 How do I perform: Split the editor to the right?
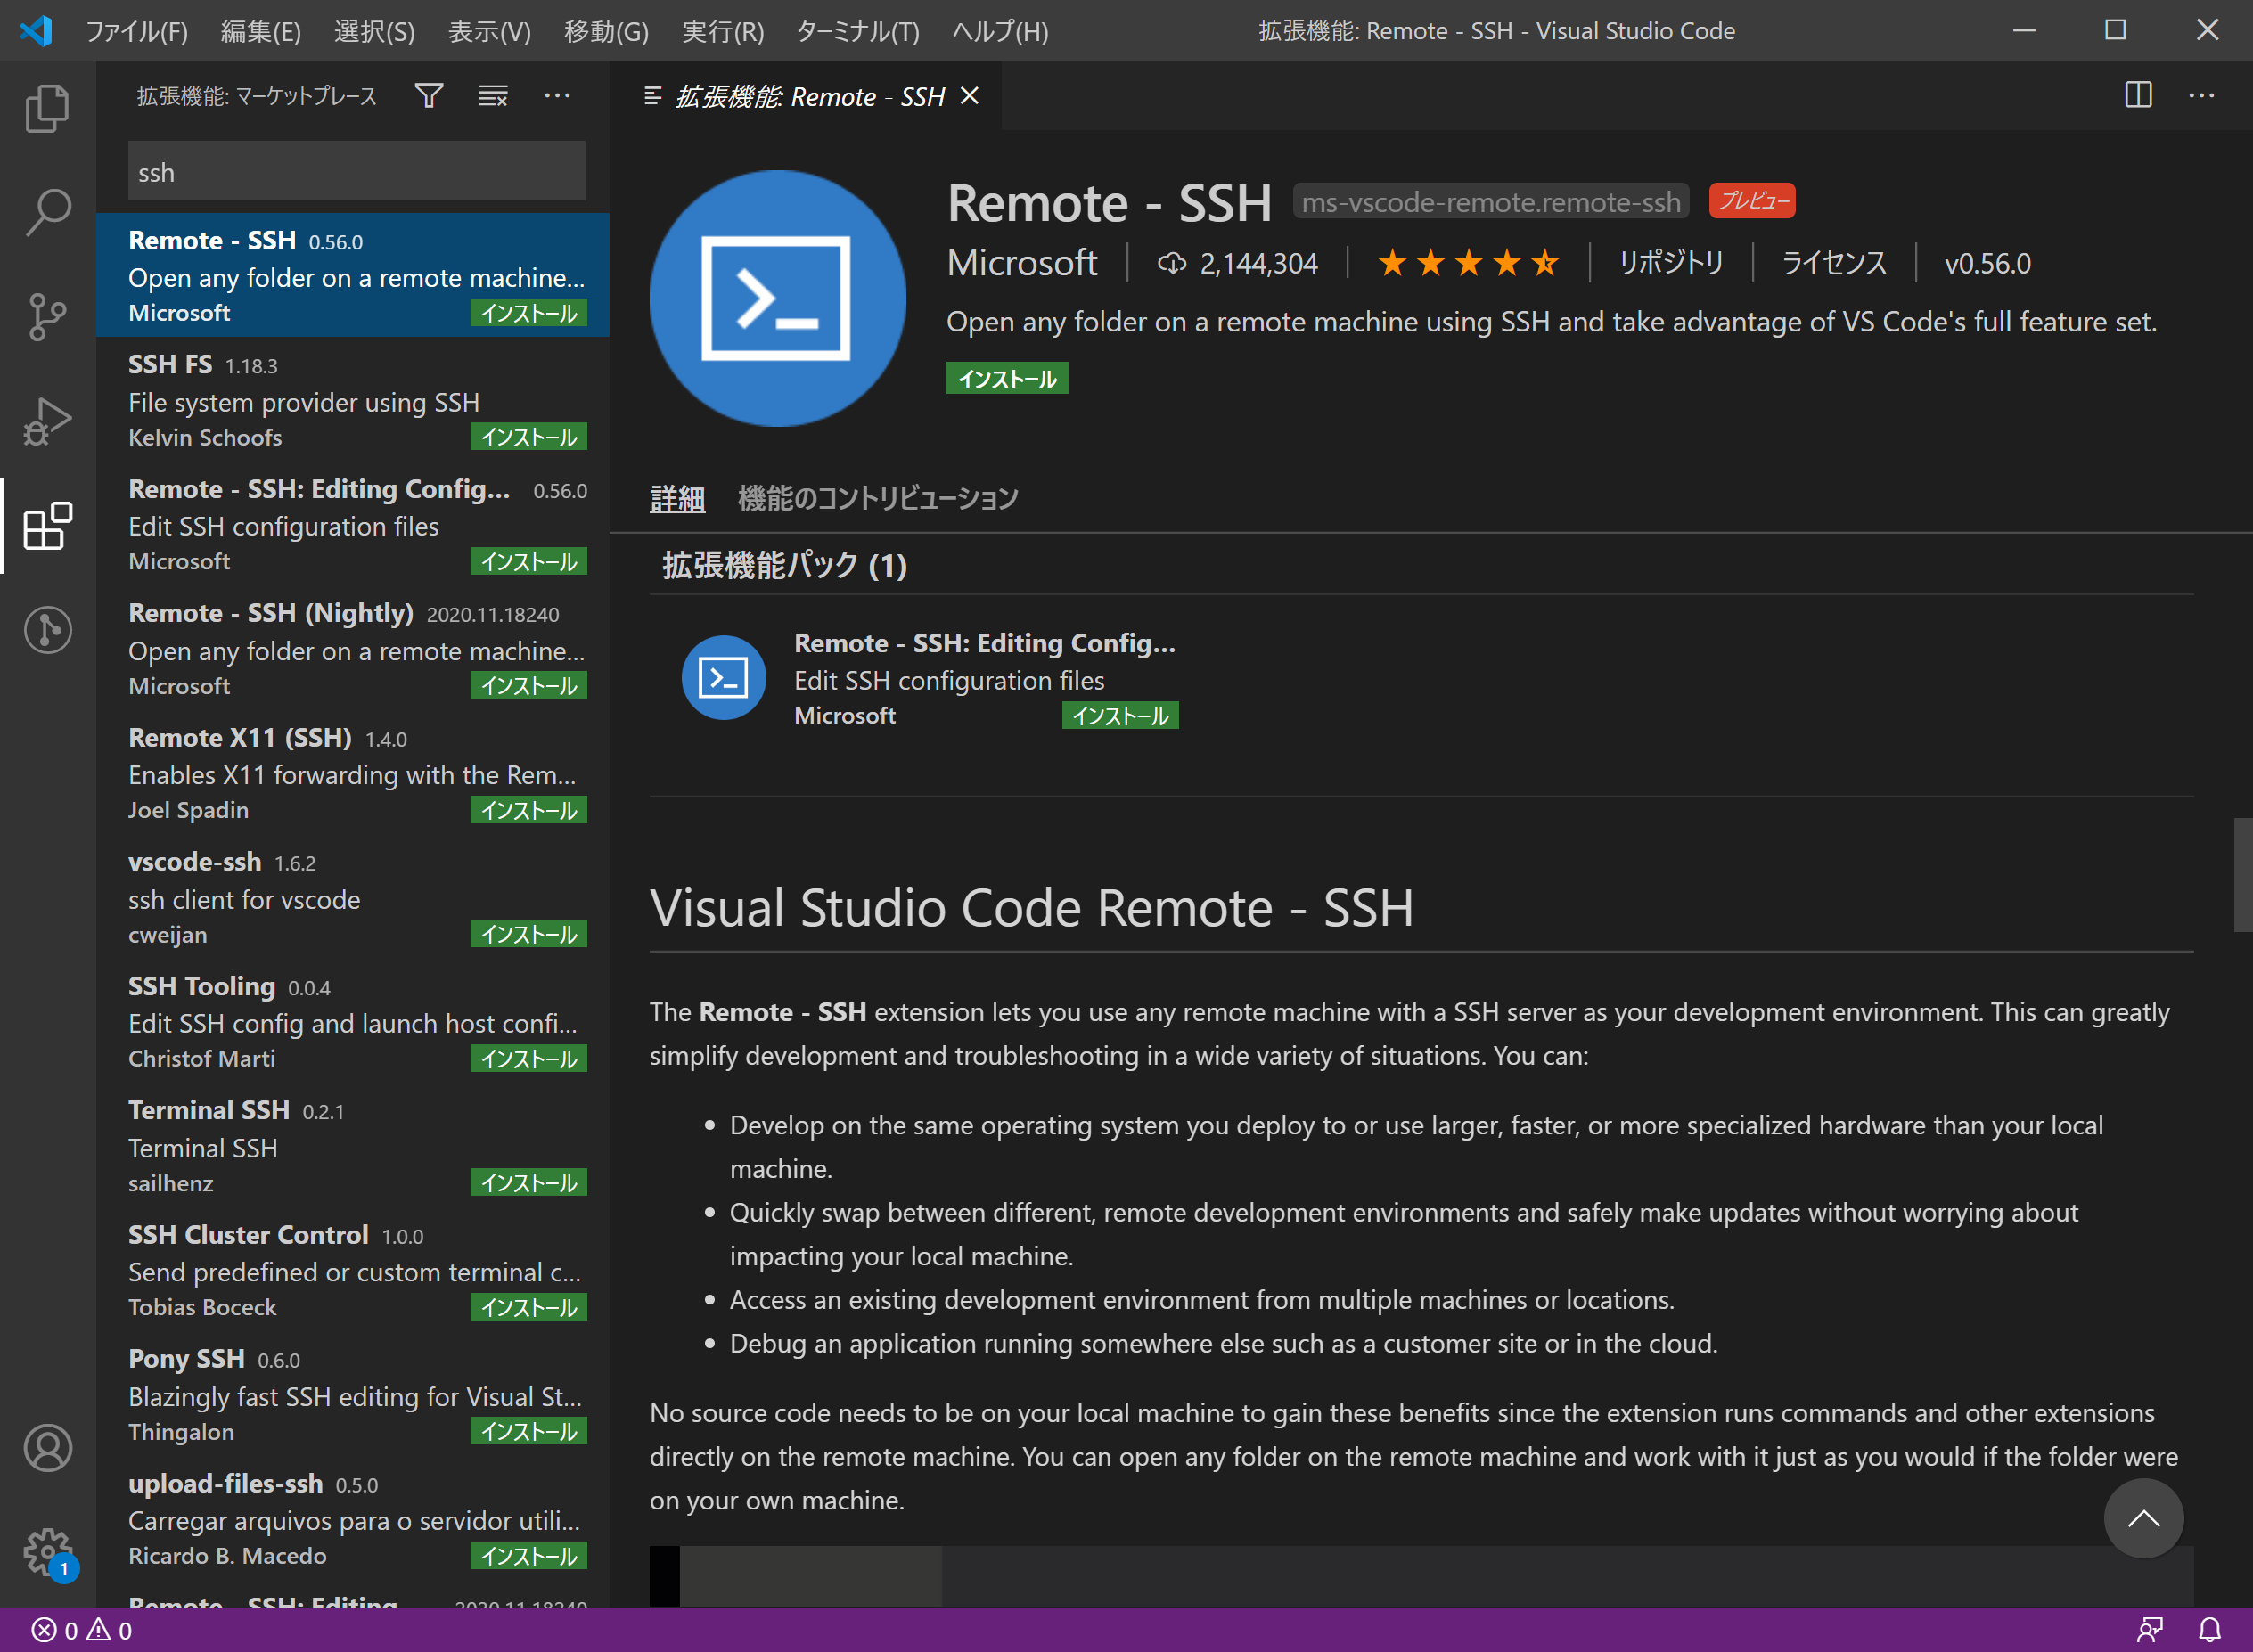click(x=2138, y=96)
